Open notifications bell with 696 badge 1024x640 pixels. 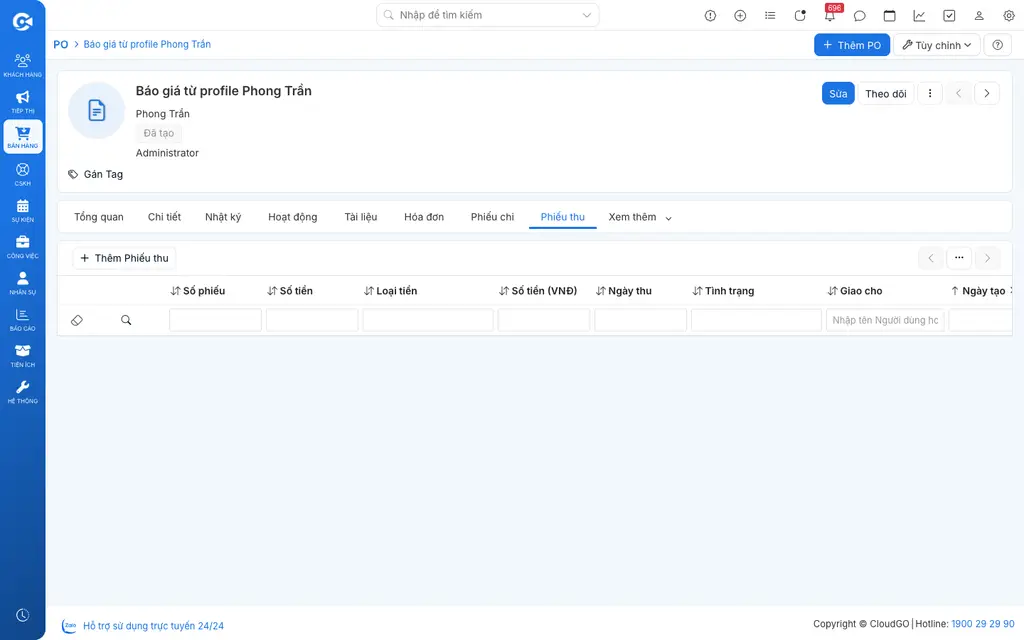point(830,15)
